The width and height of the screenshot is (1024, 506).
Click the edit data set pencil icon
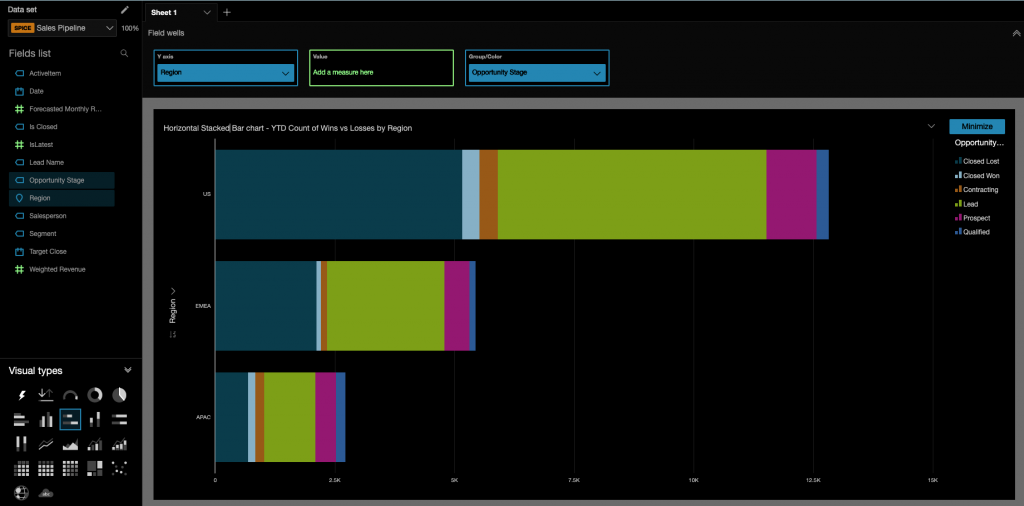pos(125,9)
